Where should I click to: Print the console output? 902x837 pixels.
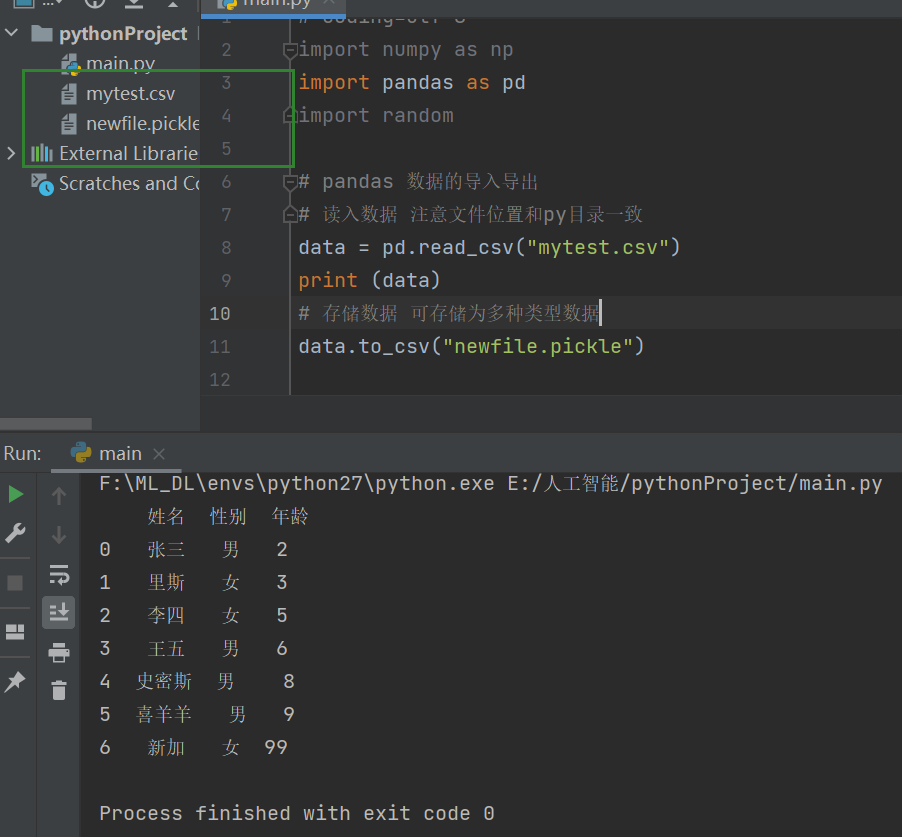(59, 652)
